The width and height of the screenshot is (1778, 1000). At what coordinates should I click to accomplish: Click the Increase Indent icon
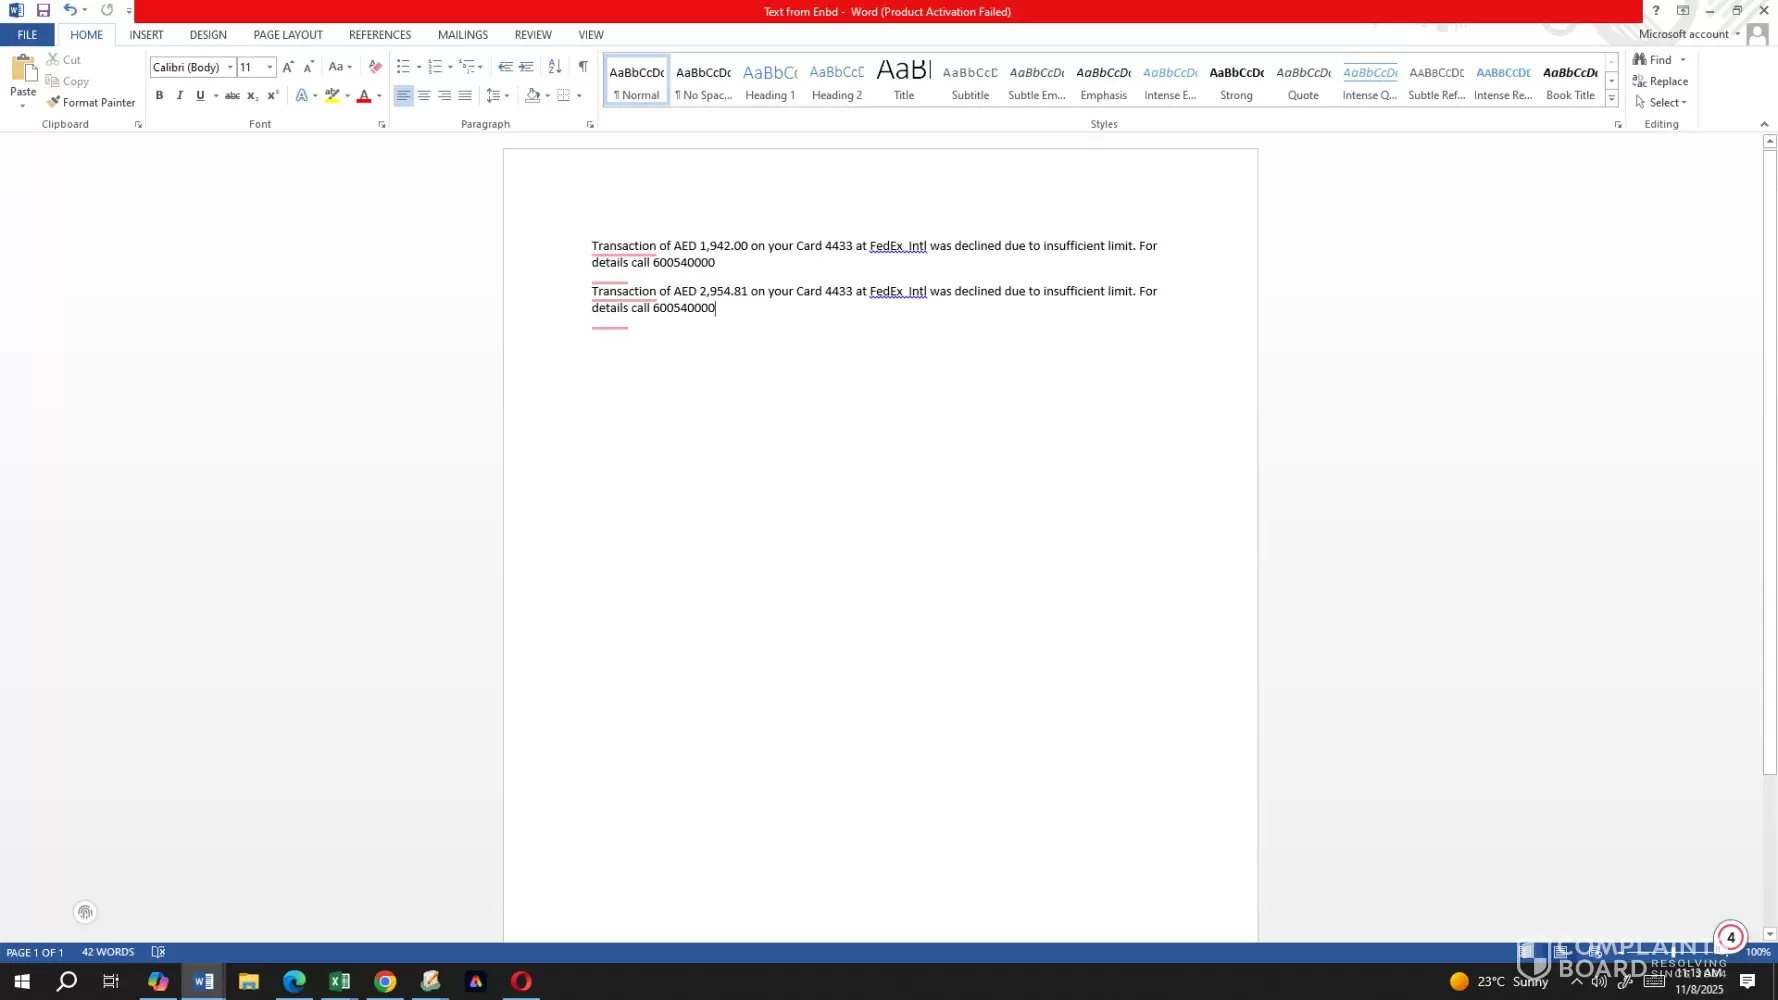point(526,67)
